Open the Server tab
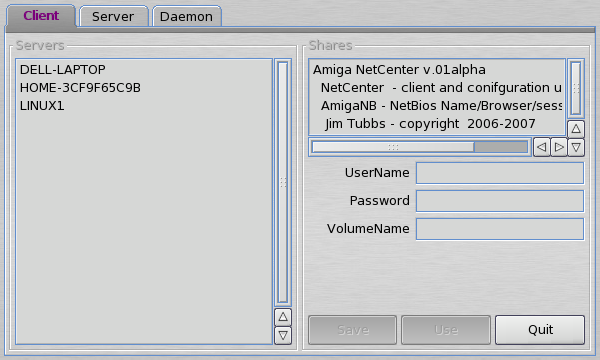600x360 pixels. [x=113, y=16]
